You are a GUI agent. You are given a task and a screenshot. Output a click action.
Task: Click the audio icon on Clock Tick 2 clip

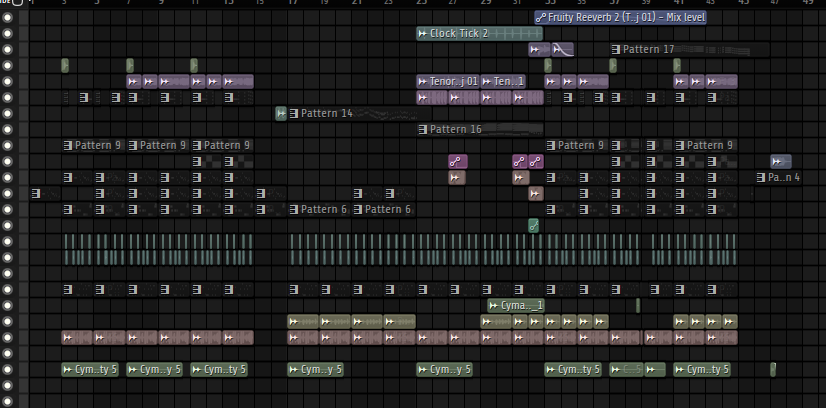[x=422, y=34]
